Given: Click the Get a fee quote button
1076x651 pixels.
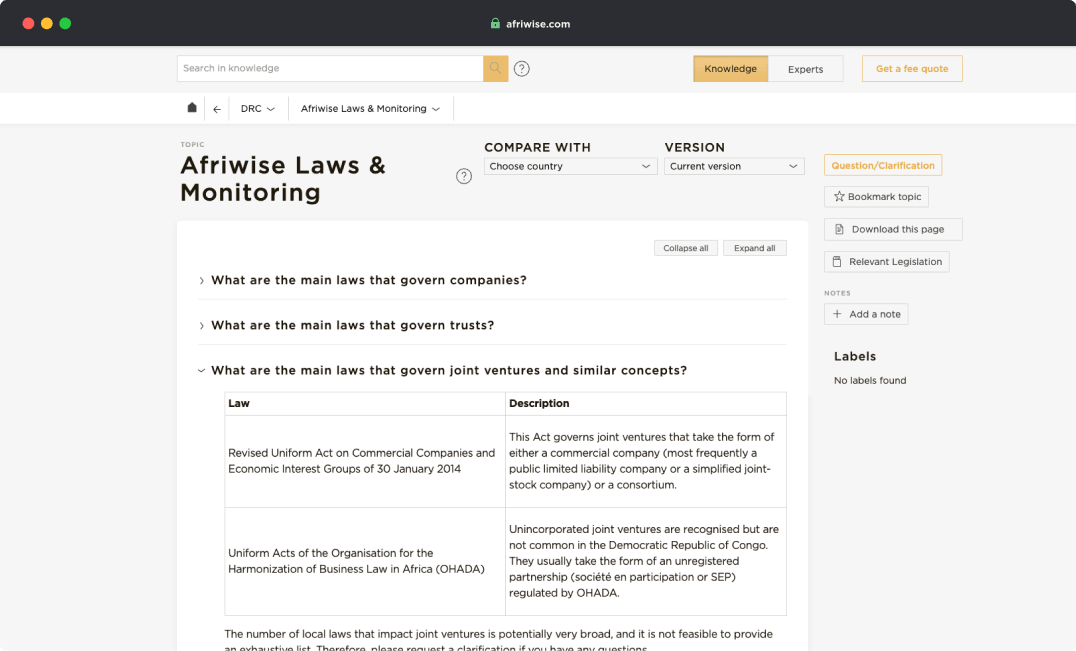Looking at the screenshot, I should (912, 69).
